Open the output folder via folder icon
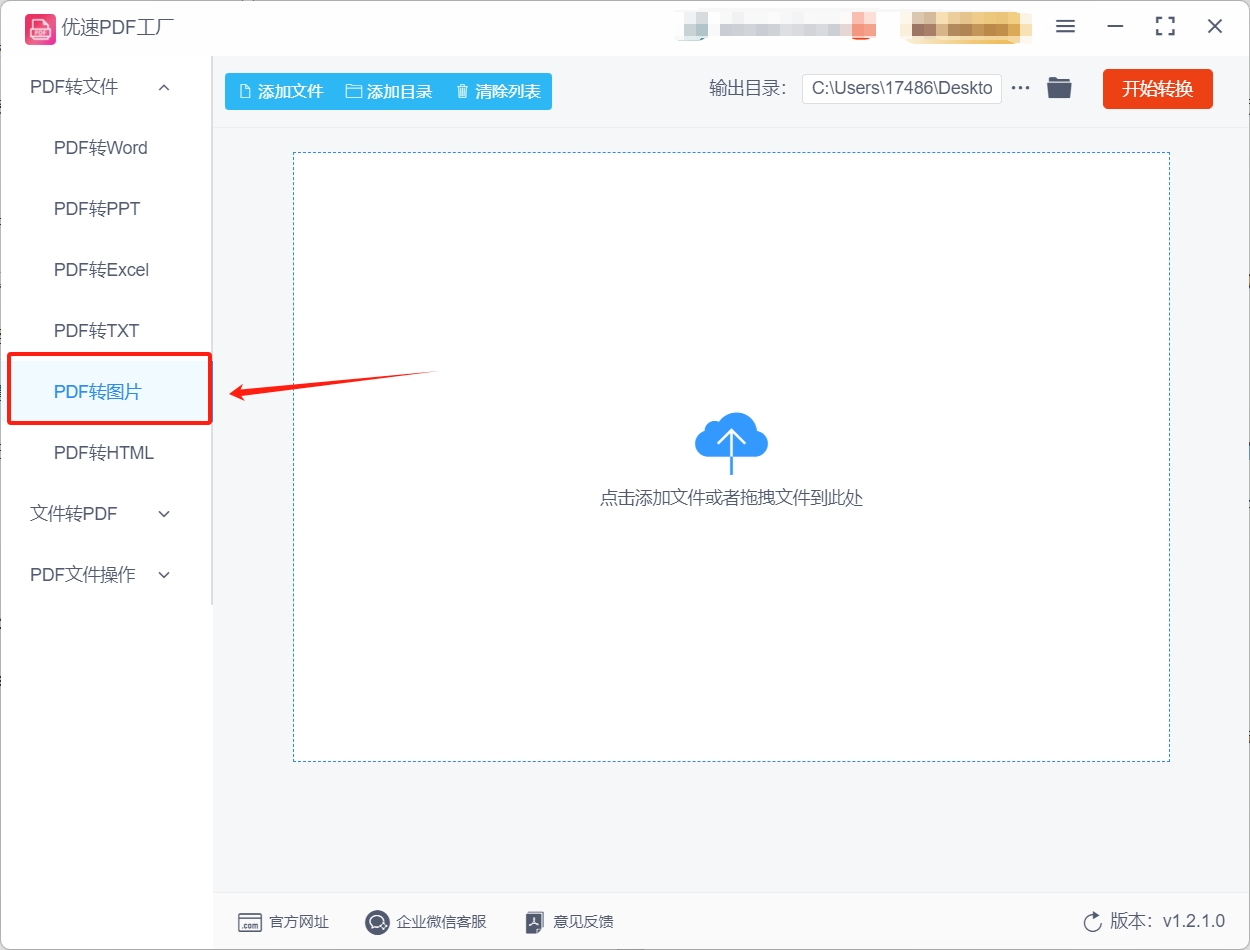Screen dimensions: 1250x950 coord(1059,87)
